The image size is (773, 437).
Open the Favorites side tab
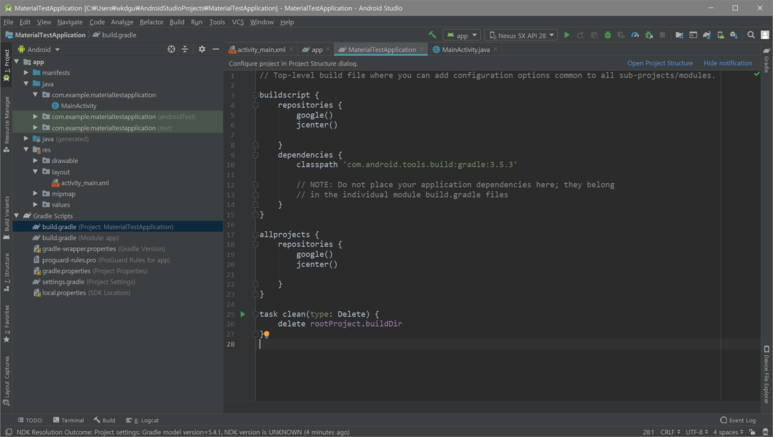(6, 324)
